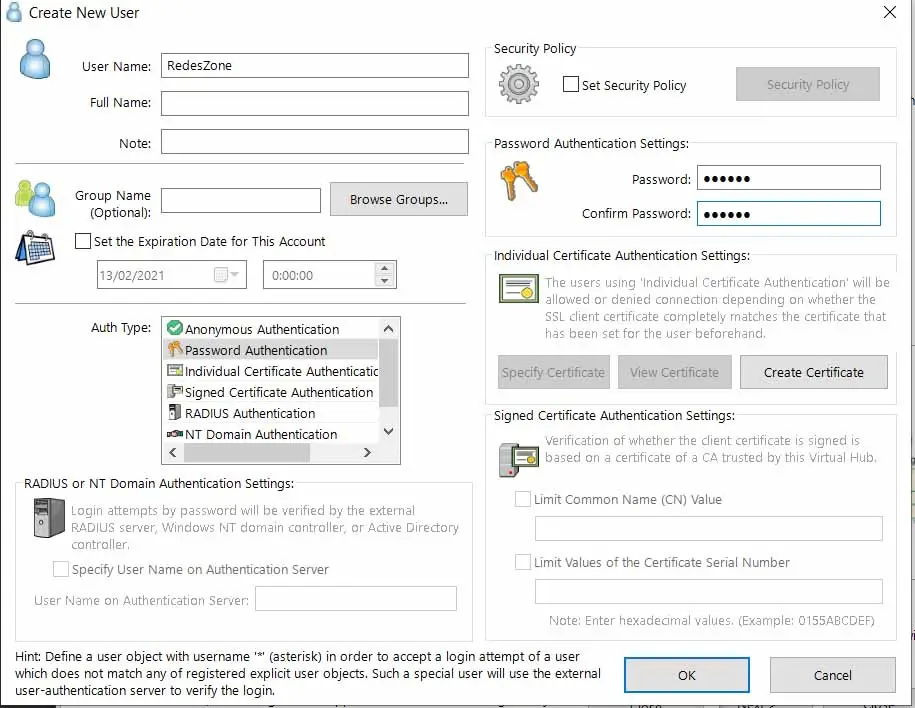Click View Certificate button

coord(675,372)
